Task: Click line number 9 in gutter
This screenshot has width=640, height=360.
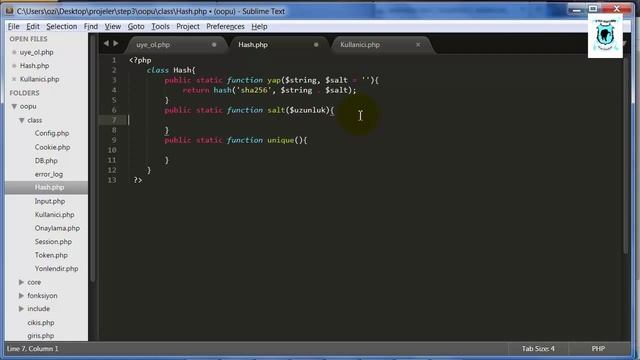Action: pyautogui.click(x=114, y=140)
